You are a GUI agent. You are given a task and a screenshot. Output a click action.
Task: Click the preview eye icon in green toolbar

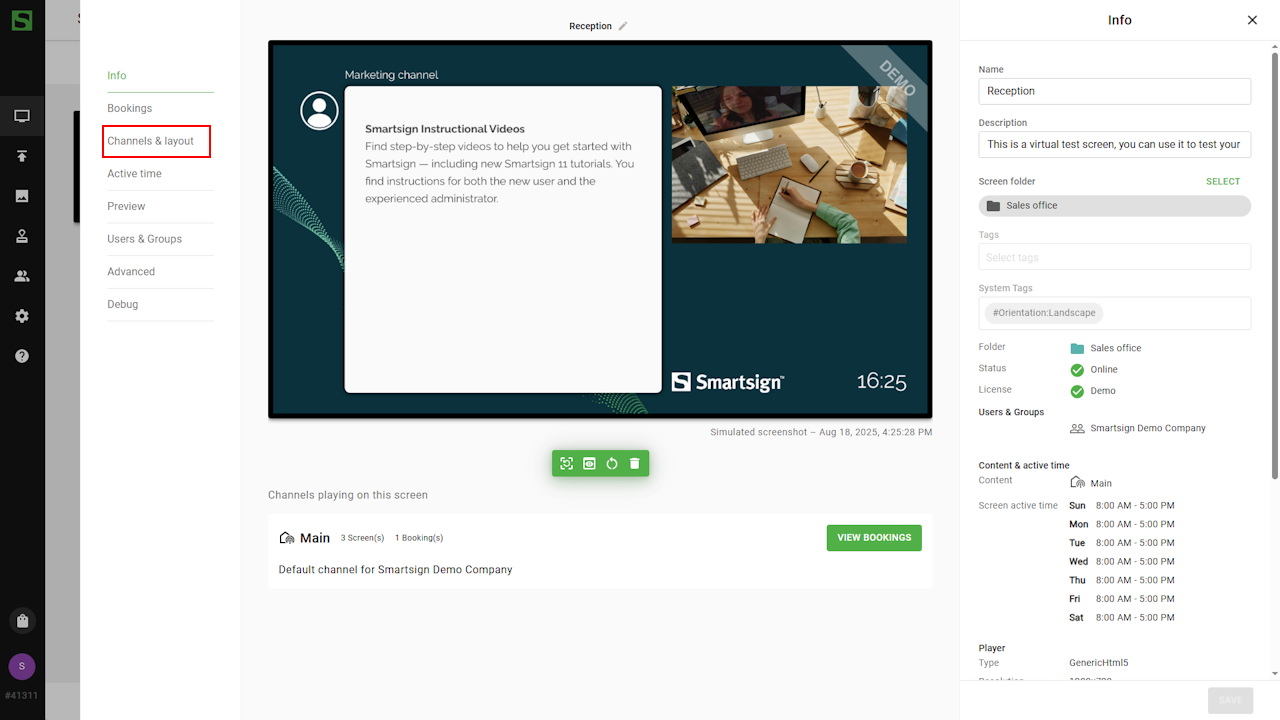tap(589, 464)
